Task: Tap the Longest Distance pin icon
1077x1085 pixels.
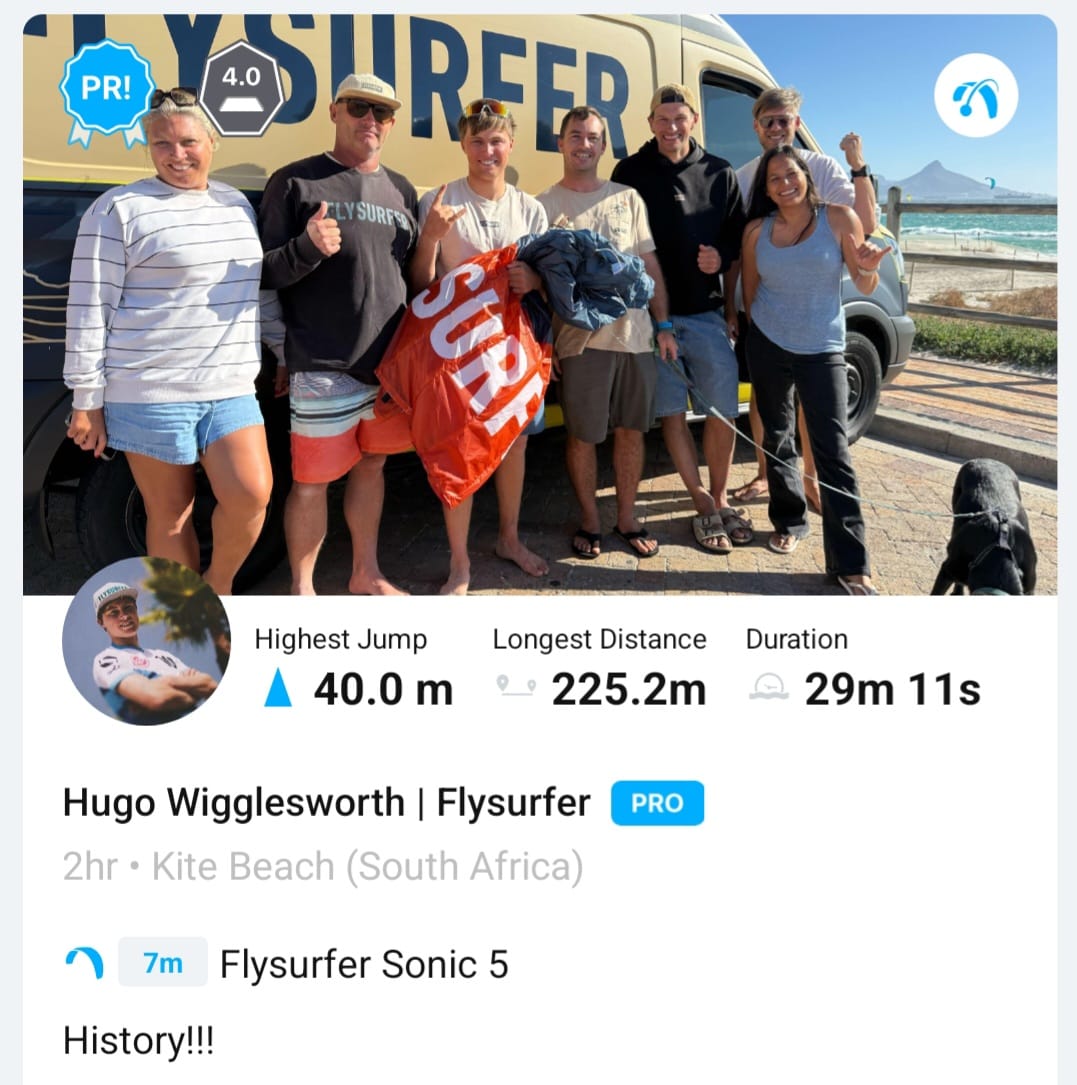Action: 516,686
